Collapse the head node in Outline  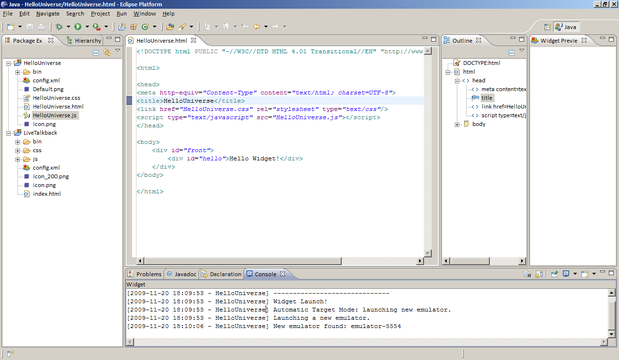457,81
